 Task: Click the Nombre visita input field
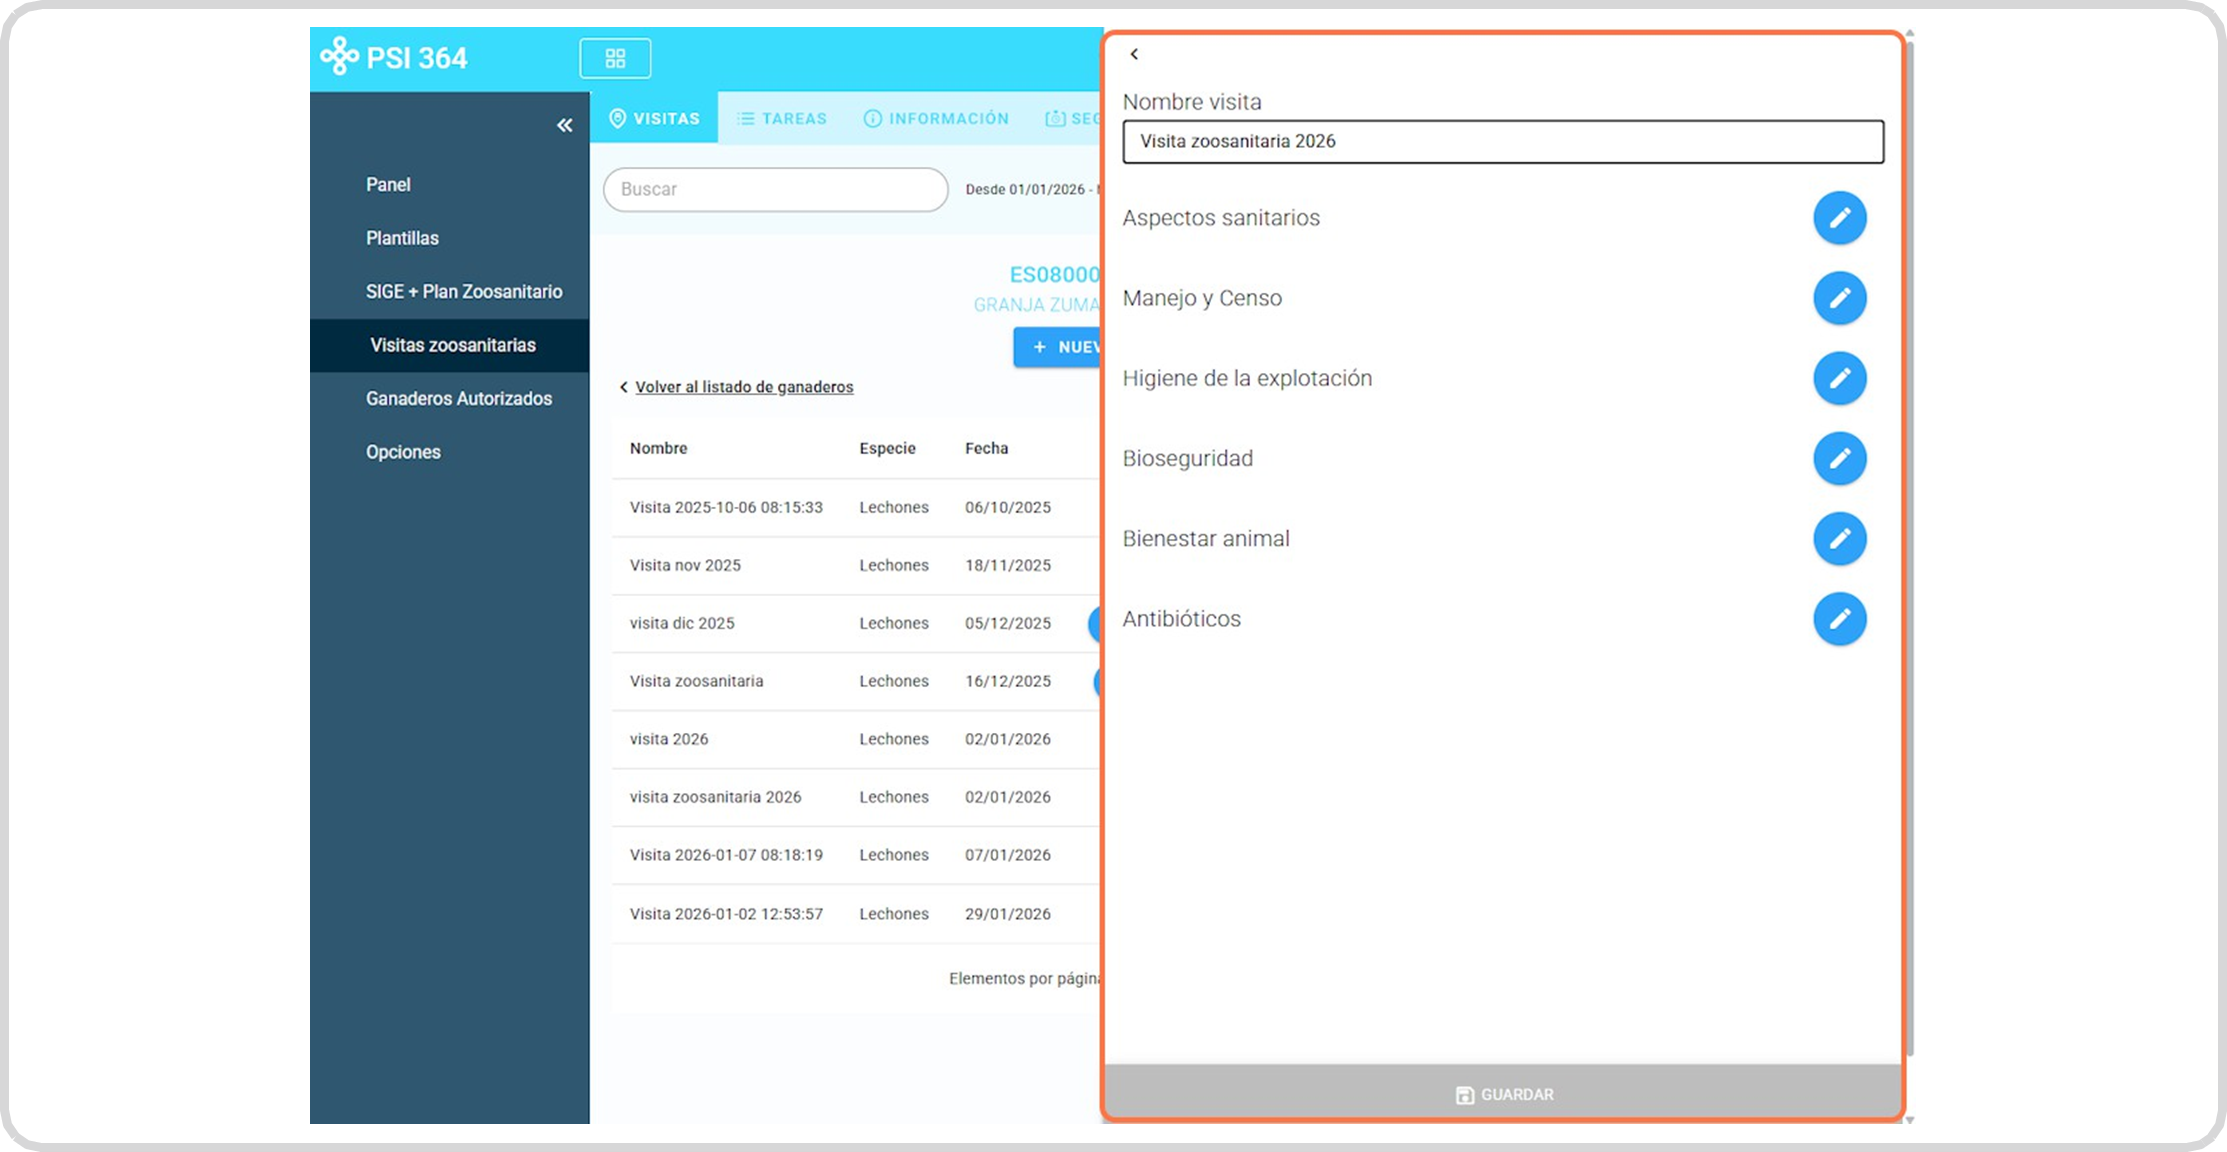coord(1502,141)
